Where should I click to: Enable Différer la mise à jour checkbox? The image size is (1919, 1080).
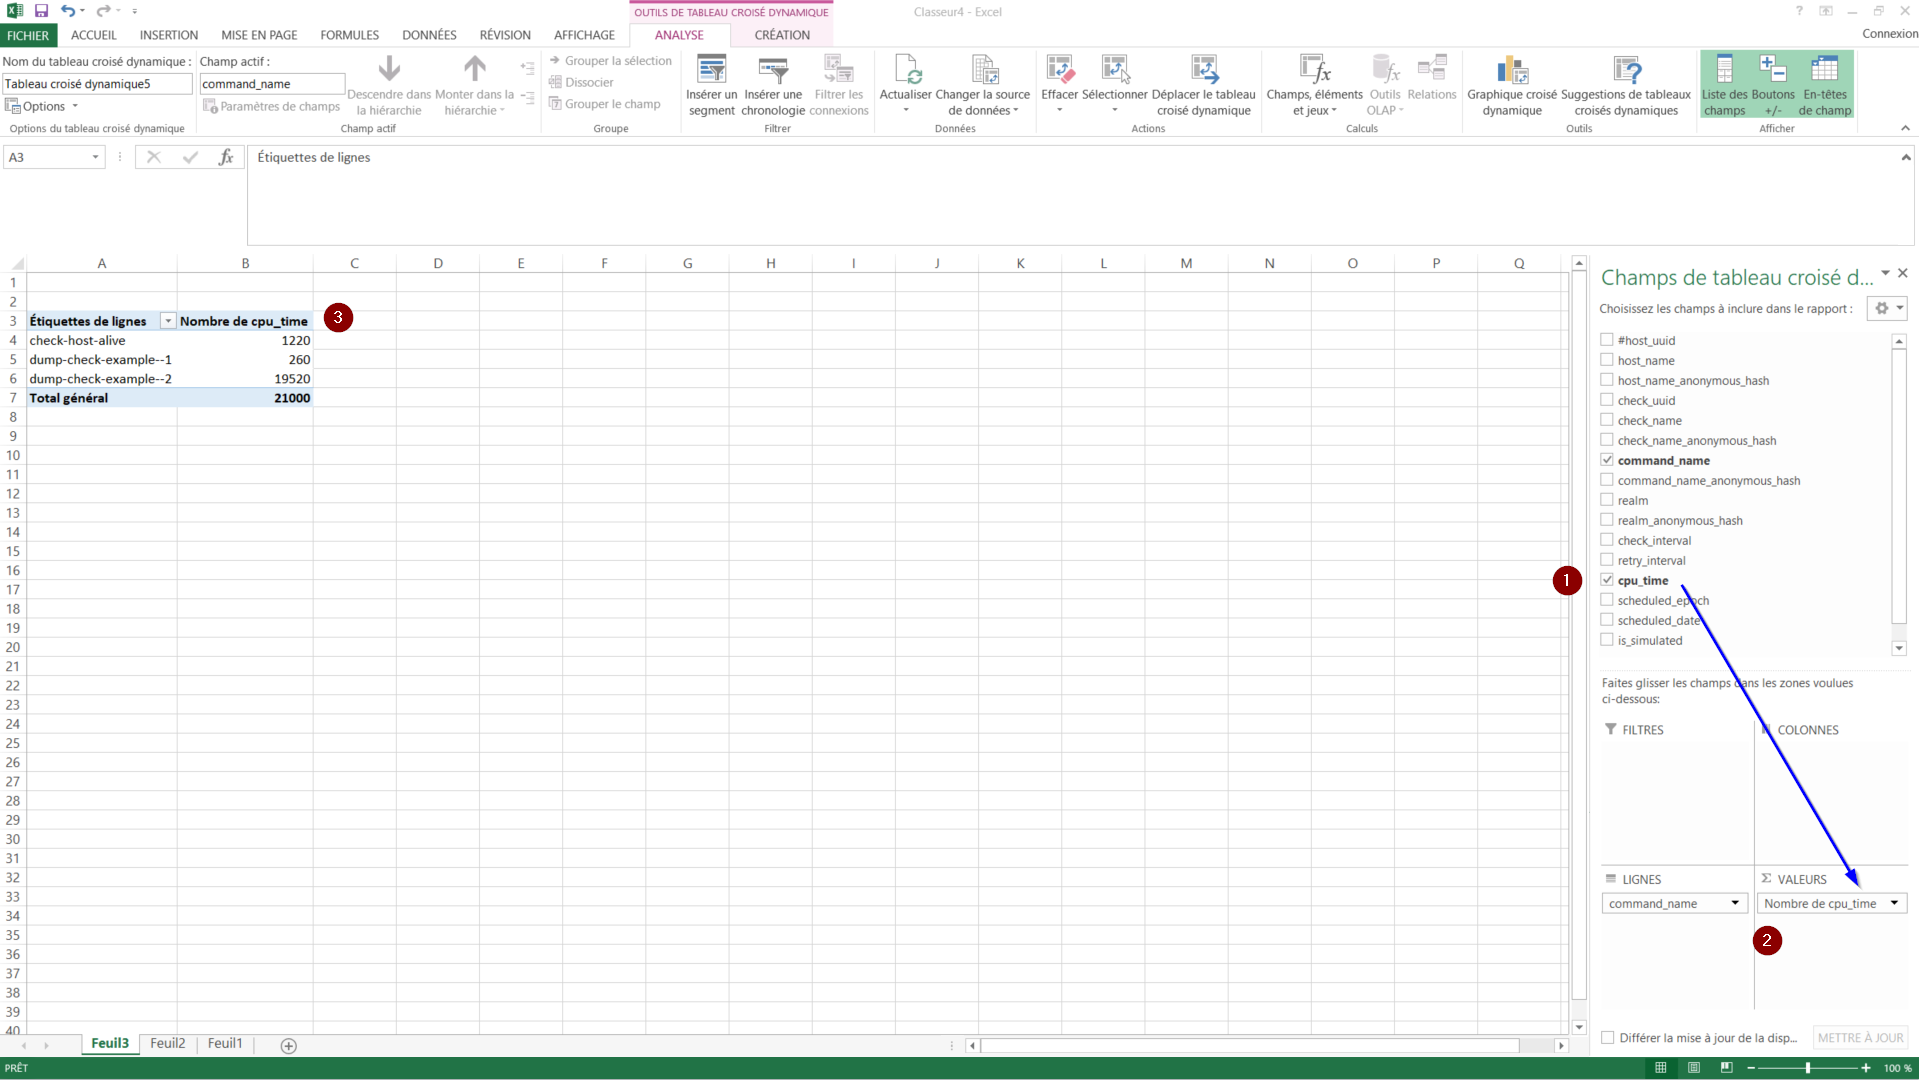(1608, 1038)
